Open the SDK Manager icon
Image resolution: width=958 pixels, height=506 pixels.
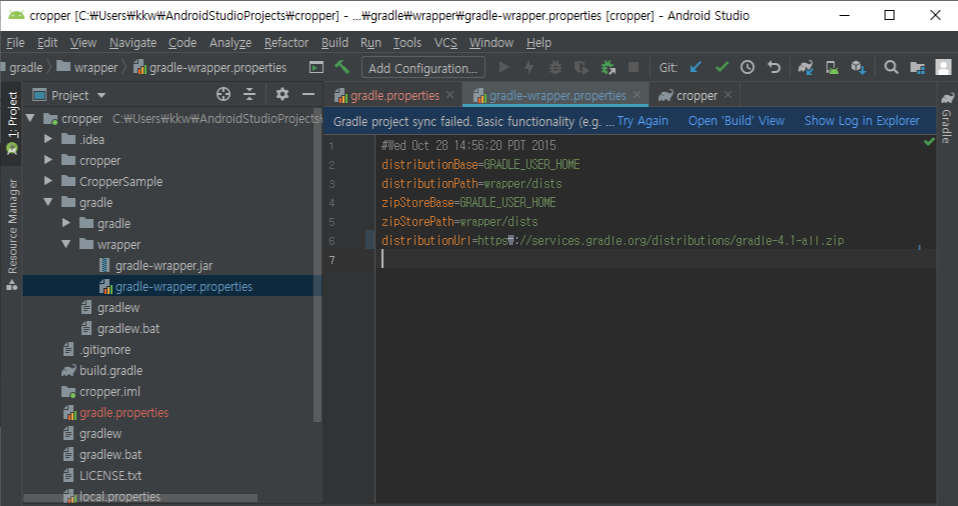coord(858,67)
